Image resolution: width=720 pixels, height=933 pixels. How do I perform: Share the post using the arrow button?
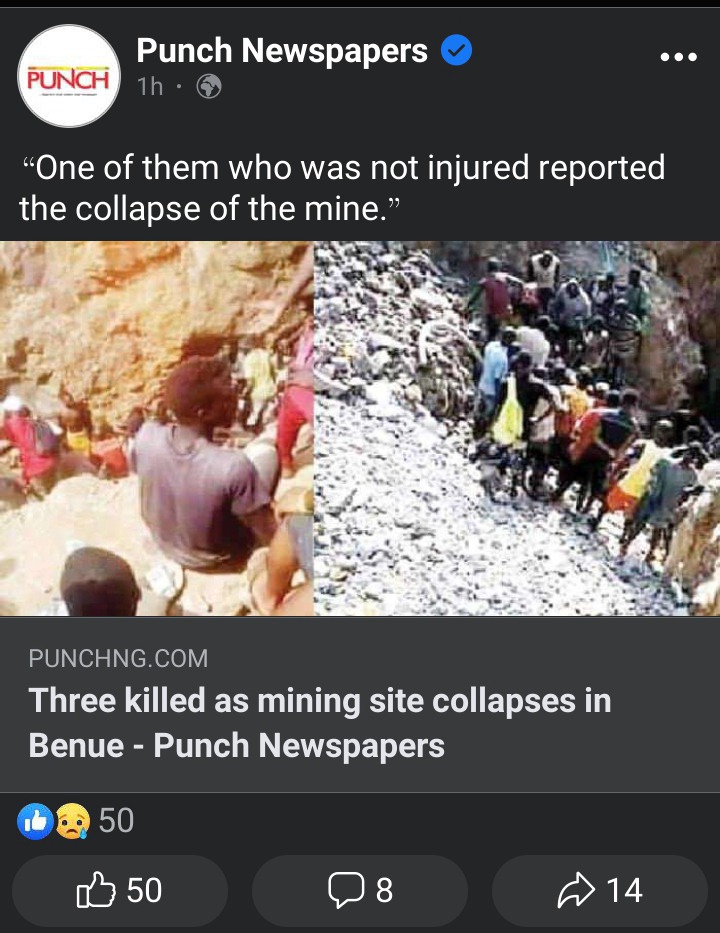(600, 890)
